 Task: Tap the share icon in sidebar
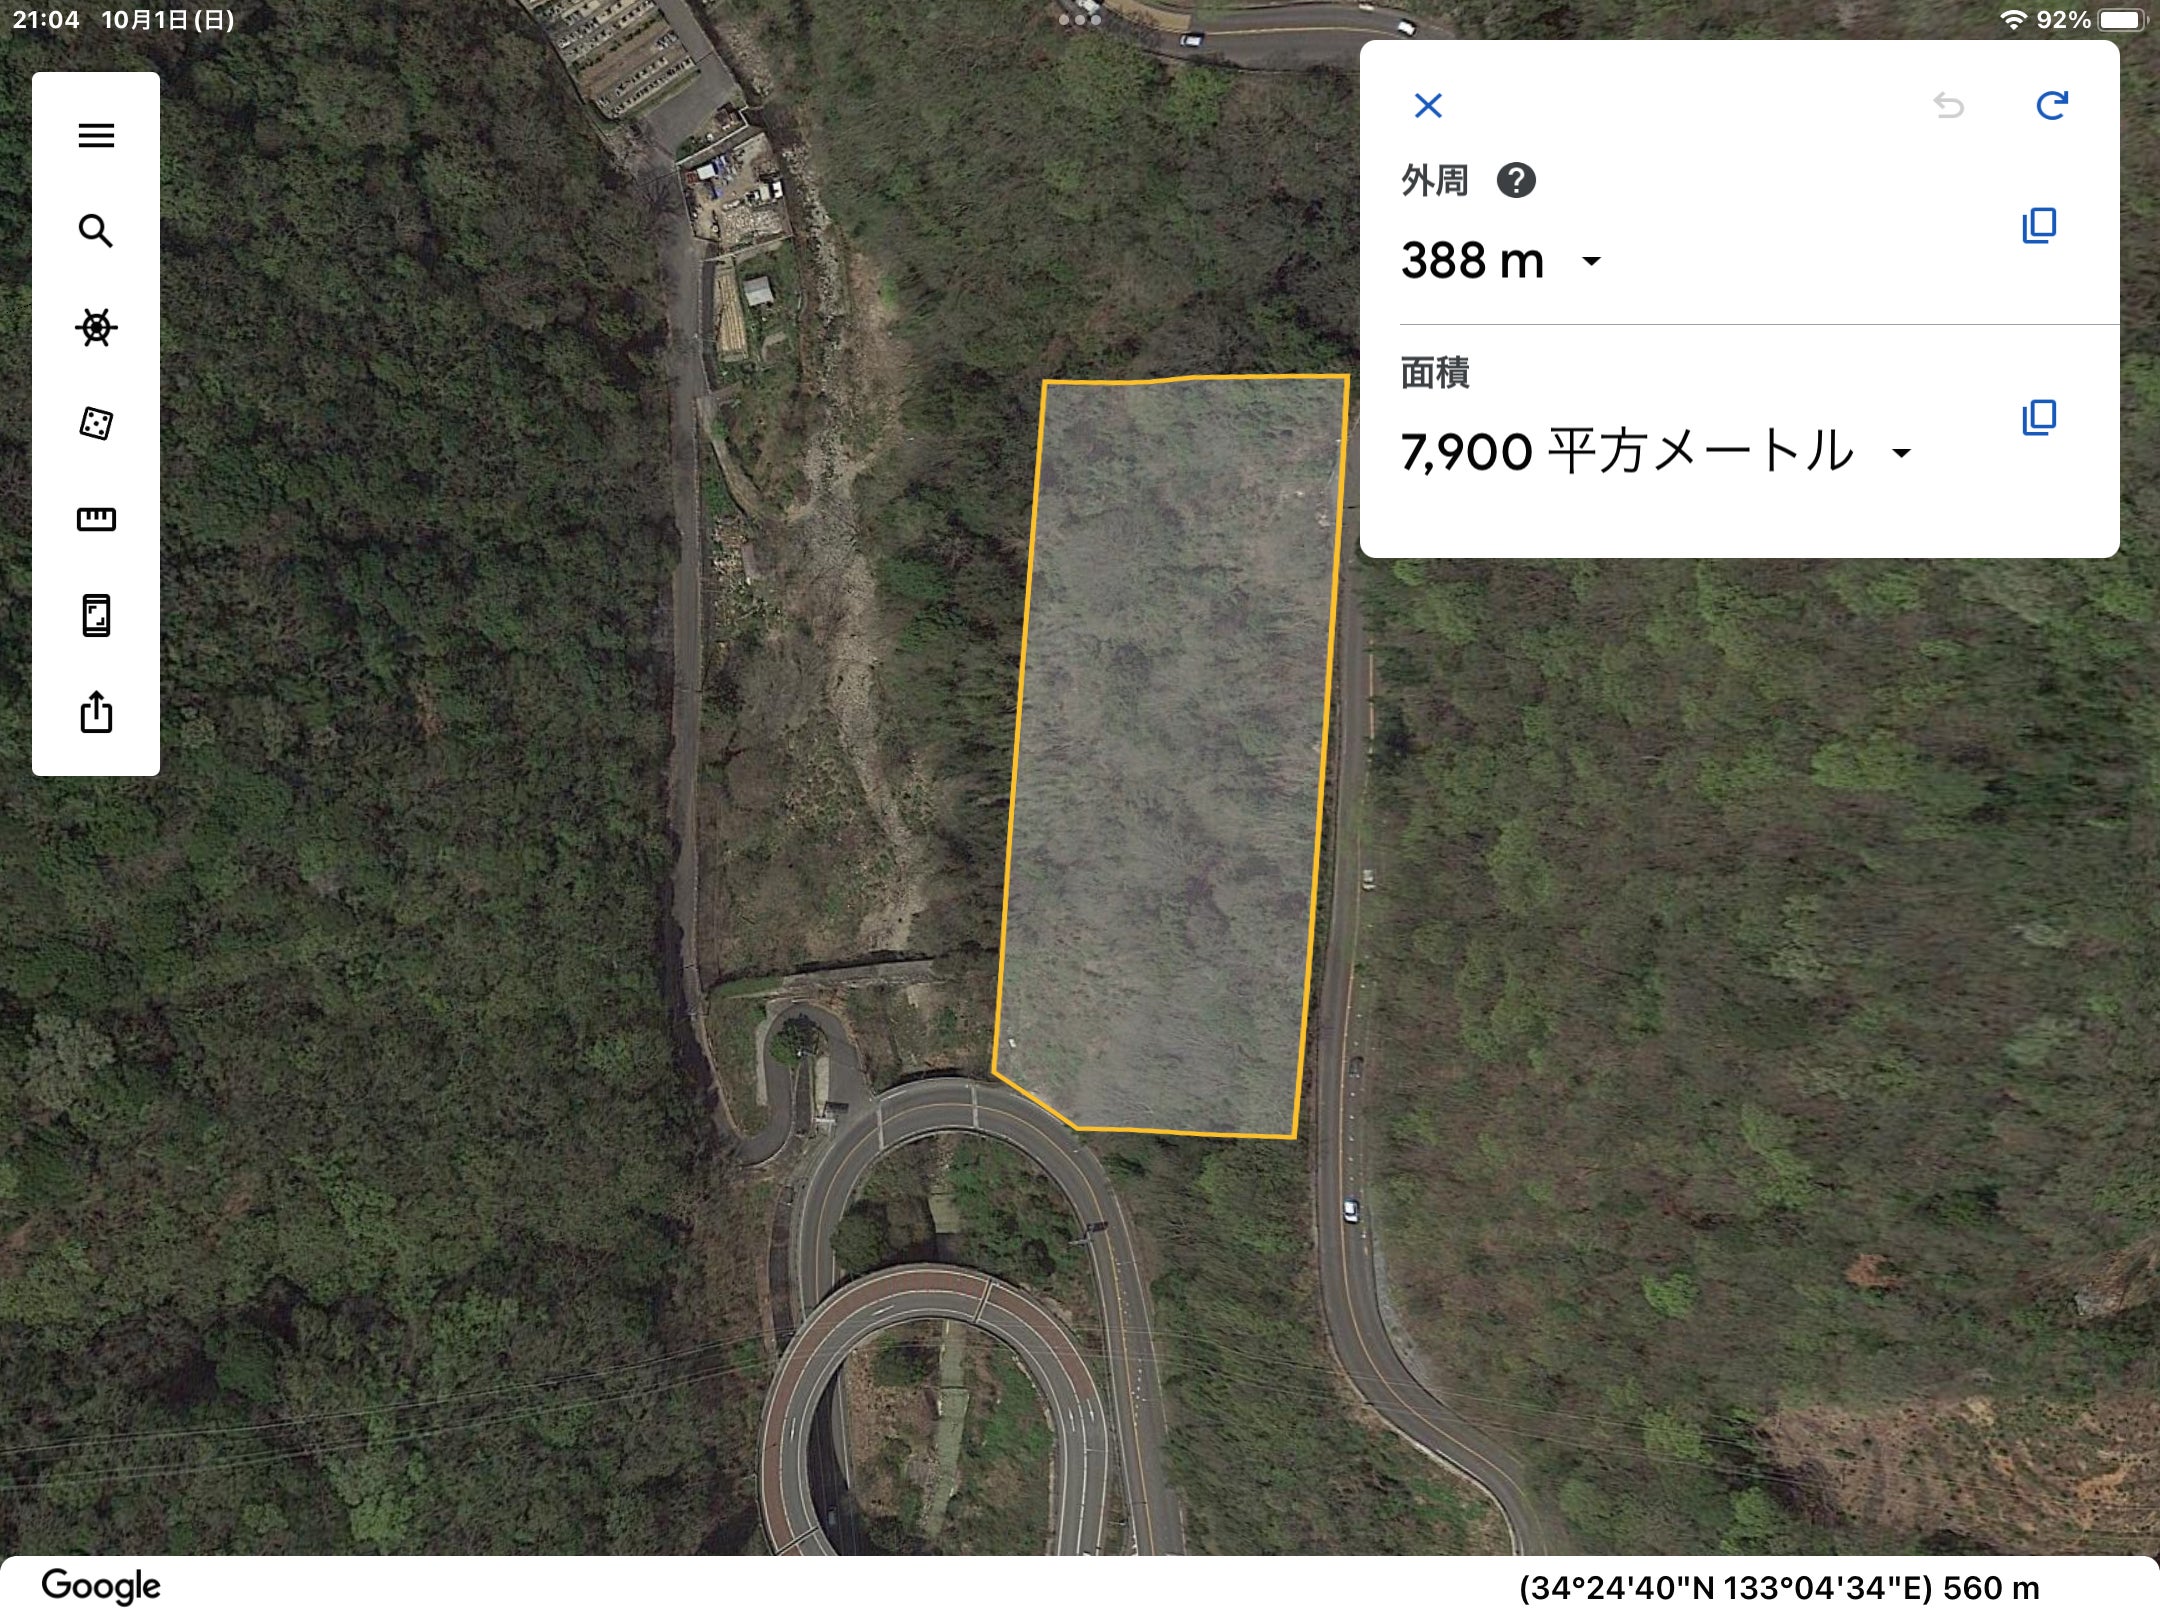pos(96,712)
